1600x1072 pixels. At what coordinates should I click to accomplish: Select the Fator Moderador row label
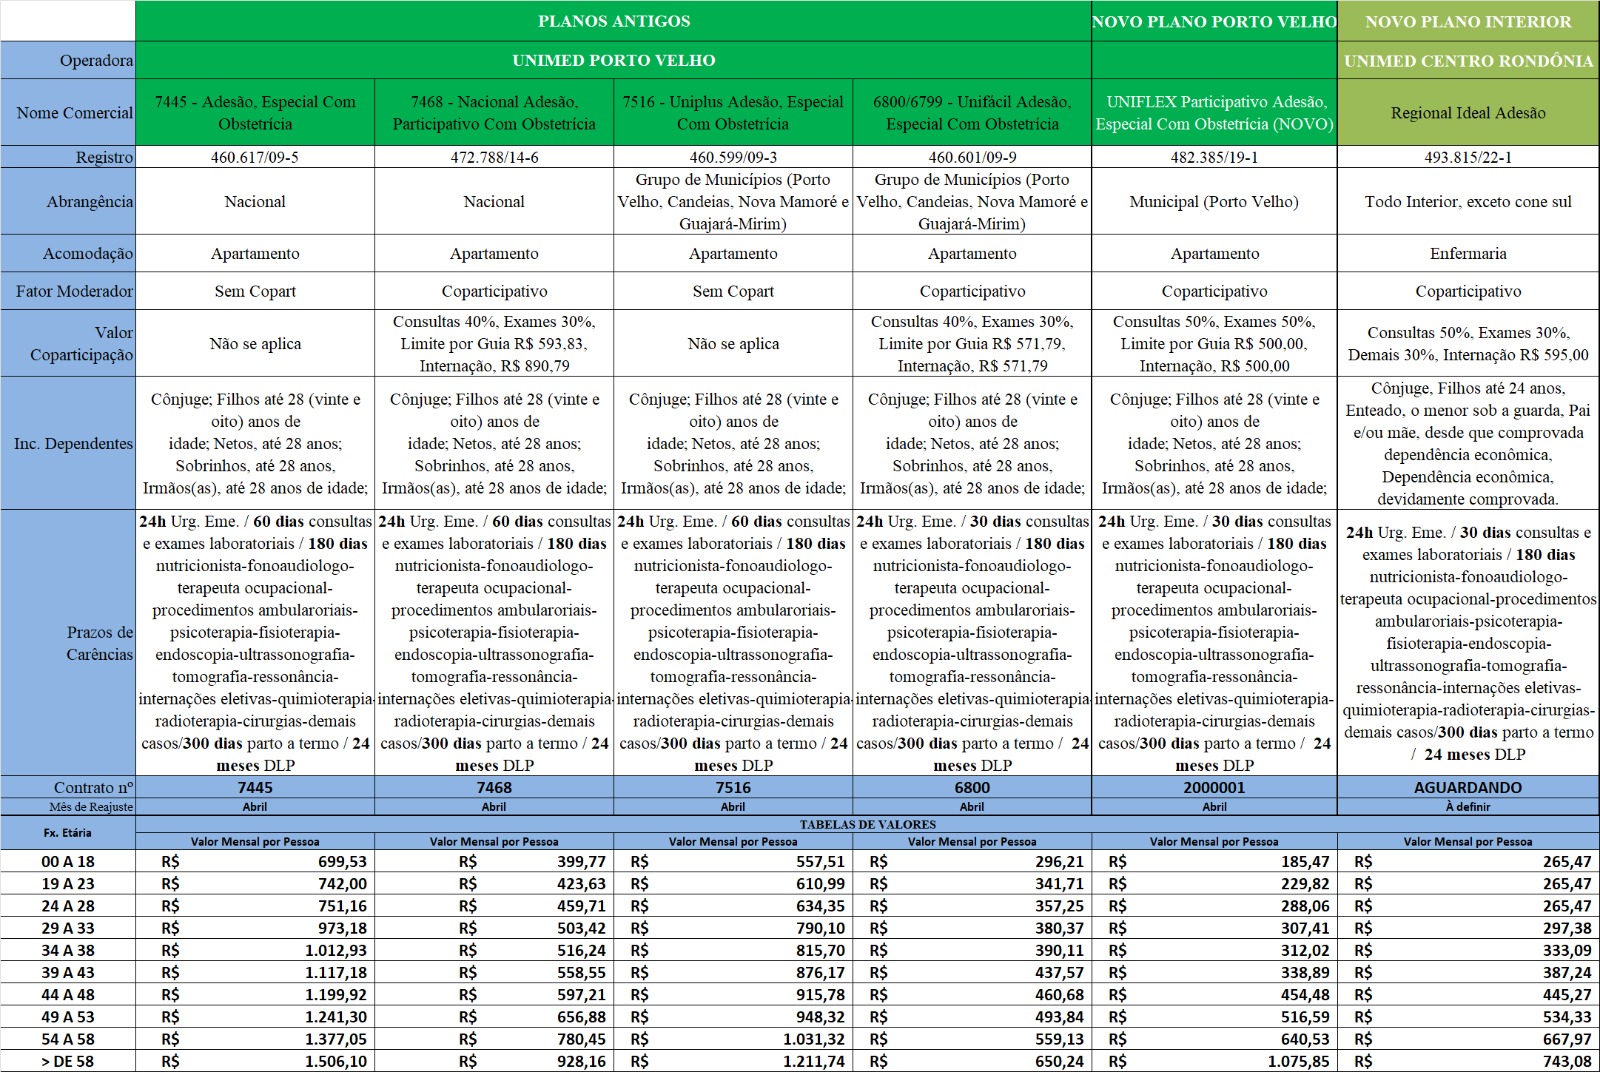[68, 291]
